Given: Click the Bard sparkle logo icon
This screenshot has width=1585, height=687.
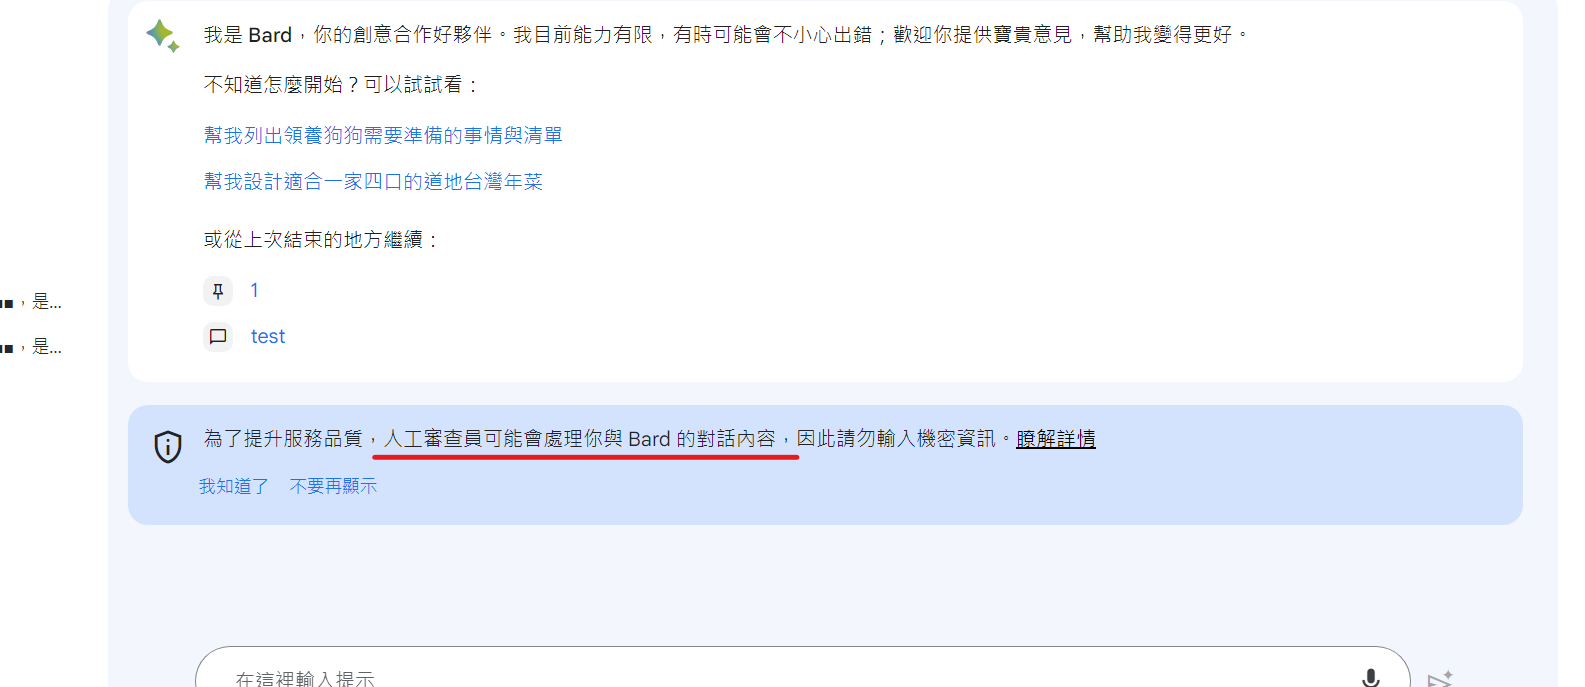Looking at the screenshot, I should (x=162, y=35).
